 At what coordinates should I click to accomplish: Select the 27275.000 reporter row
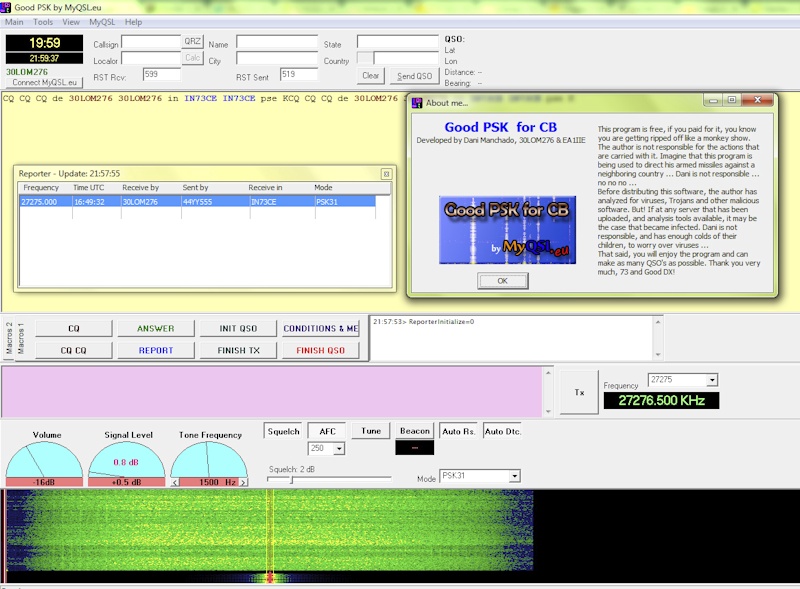pyautogui.click(x=197, y=202)
